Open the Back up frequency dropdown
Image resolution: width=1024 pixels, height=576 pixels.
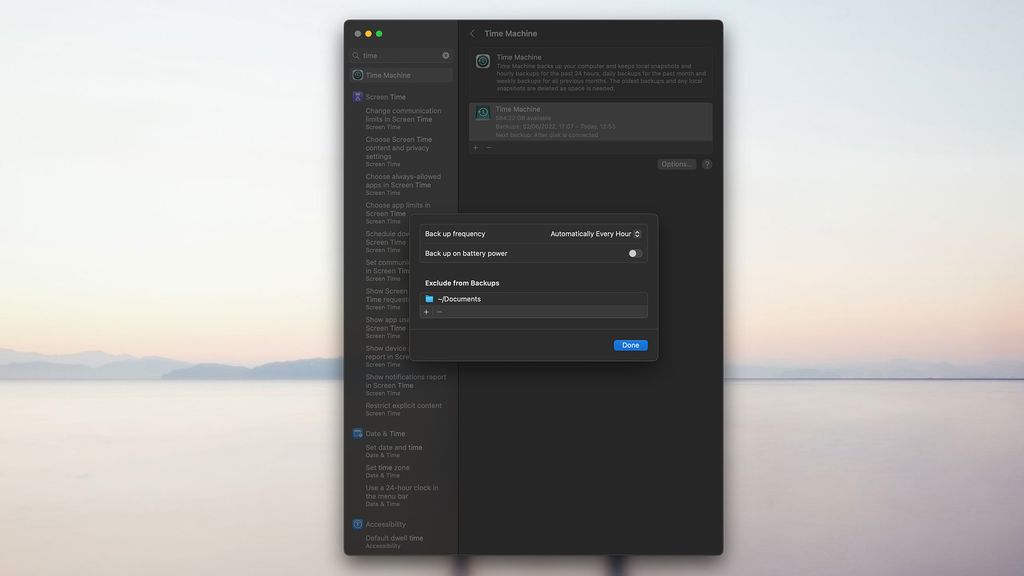595,234
